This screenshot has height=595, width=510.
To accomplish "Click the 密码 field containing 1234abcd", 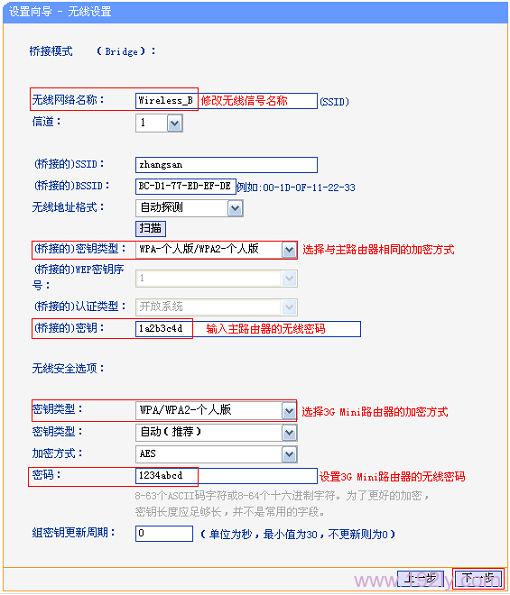I will point(226,476).
